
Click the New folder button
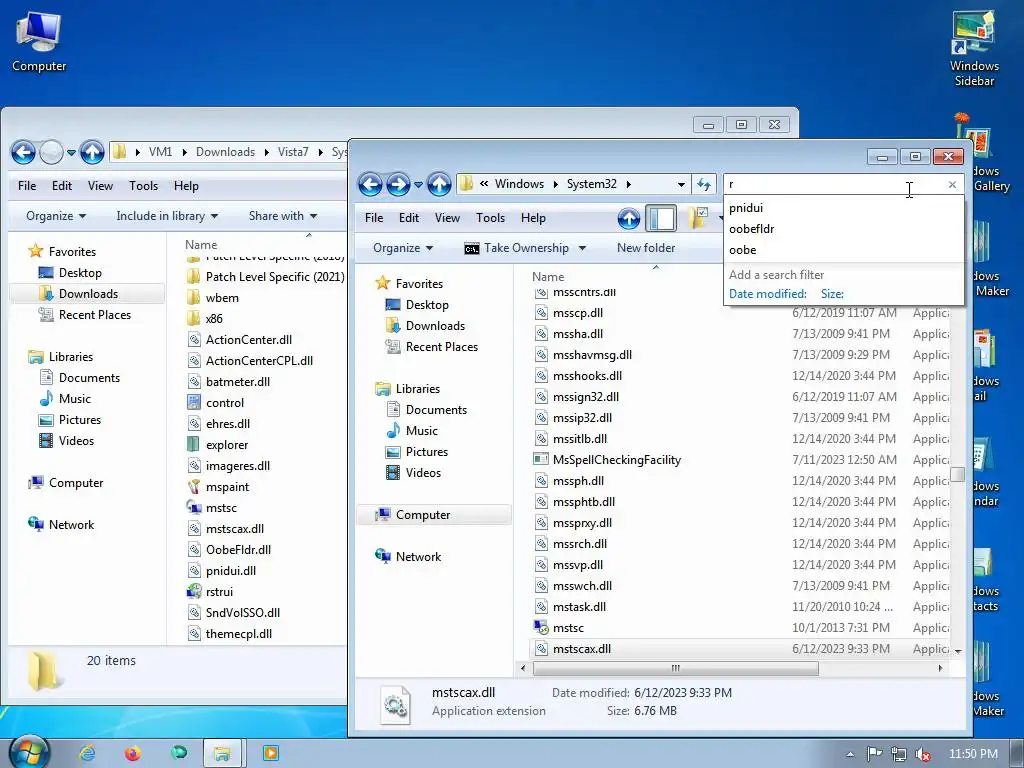[x=646, y=248]
